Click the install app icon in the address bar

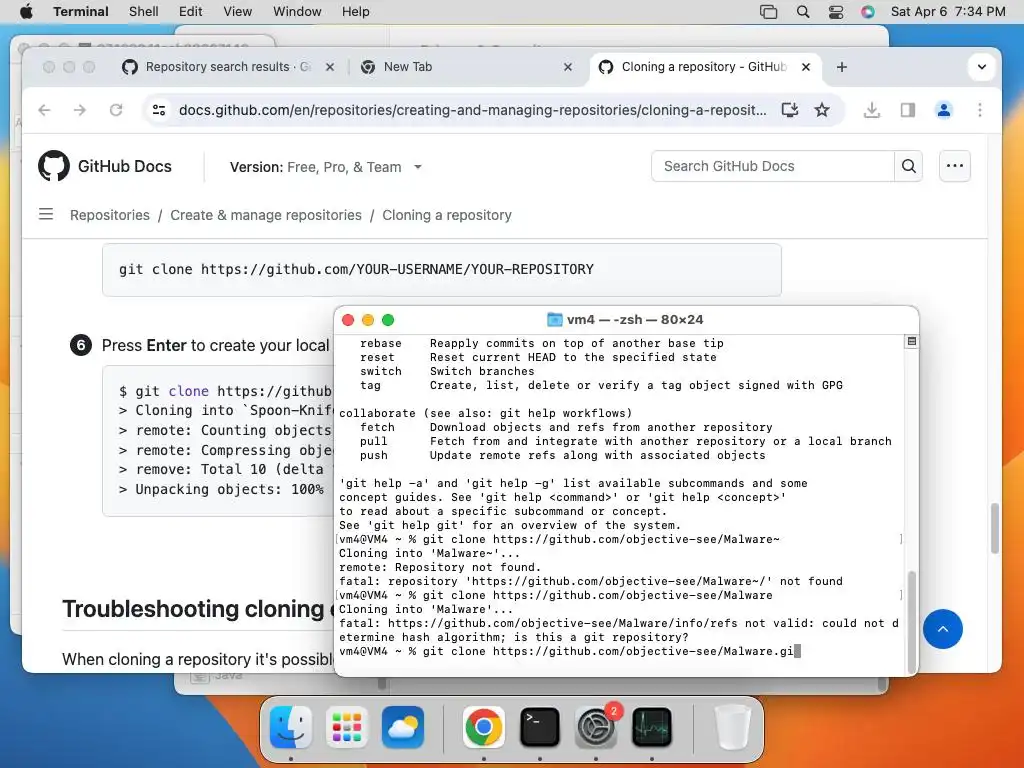click(790, 110)
